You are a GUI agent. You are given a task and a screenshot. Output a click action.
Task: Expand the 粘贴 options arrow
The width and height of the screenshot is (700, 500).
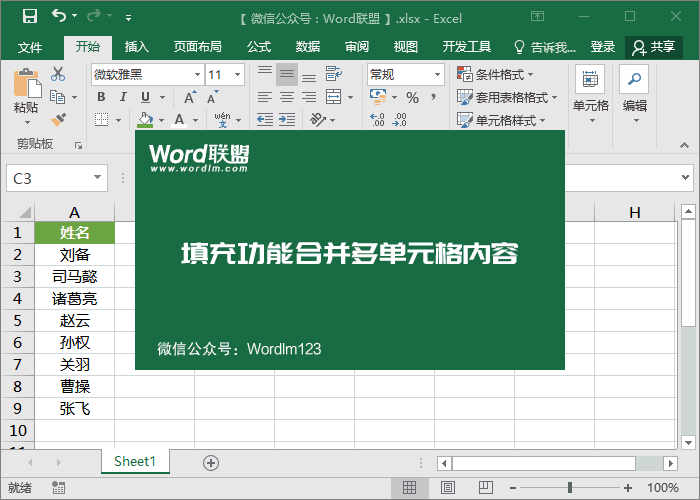coord(27,122)
